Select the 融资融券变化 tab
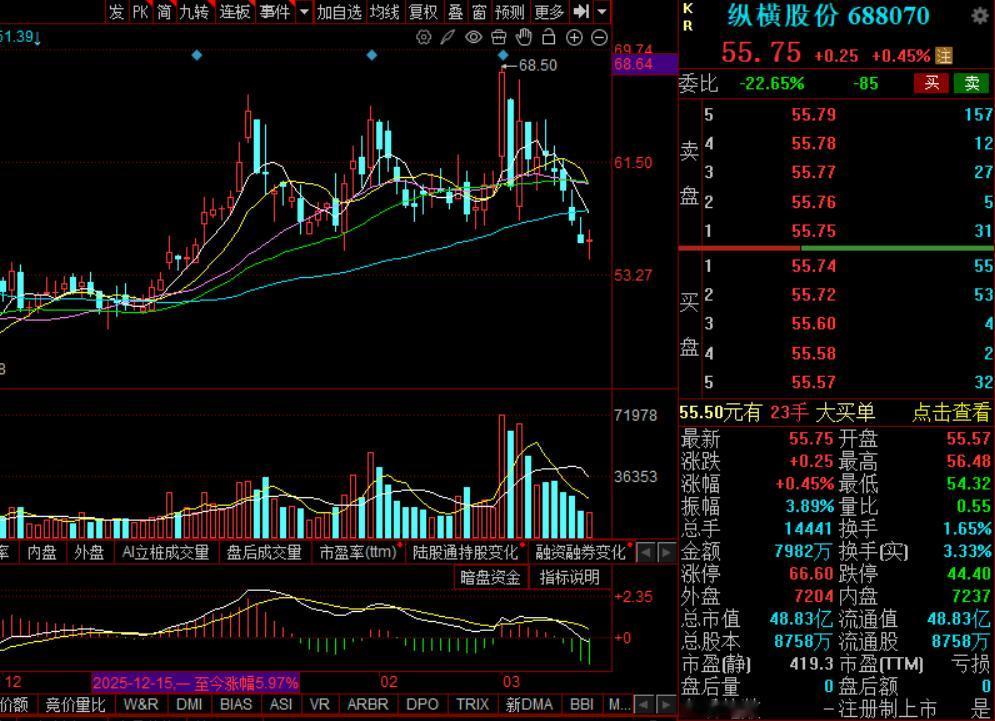The width and height of the screenshot is (995, 721). (x=581, y=552)
